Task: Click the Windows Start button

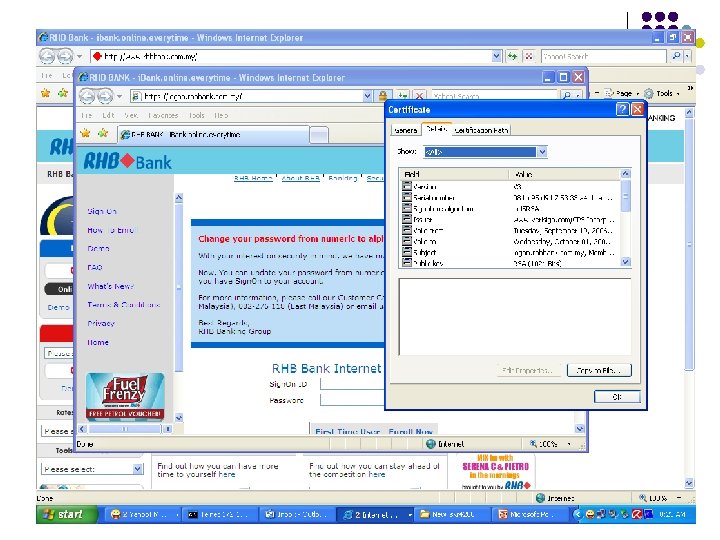Action: 67,514
